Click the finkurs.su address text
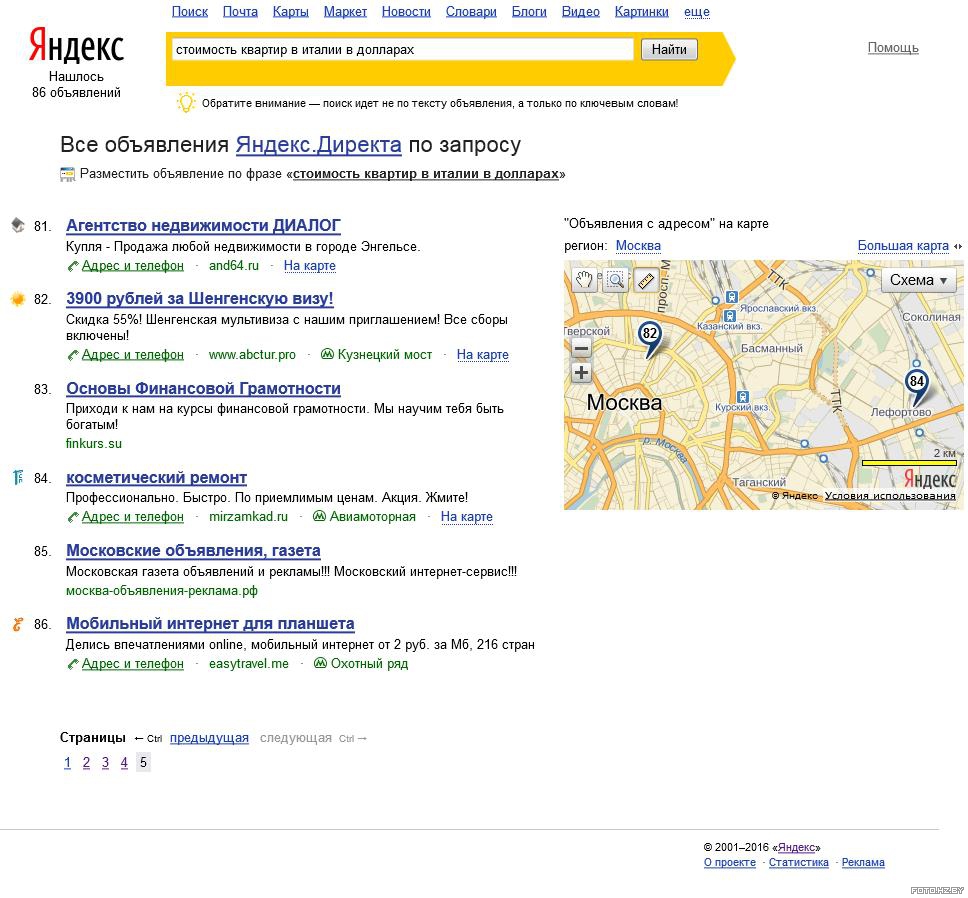The image size is (968, 898). point(94,443)
